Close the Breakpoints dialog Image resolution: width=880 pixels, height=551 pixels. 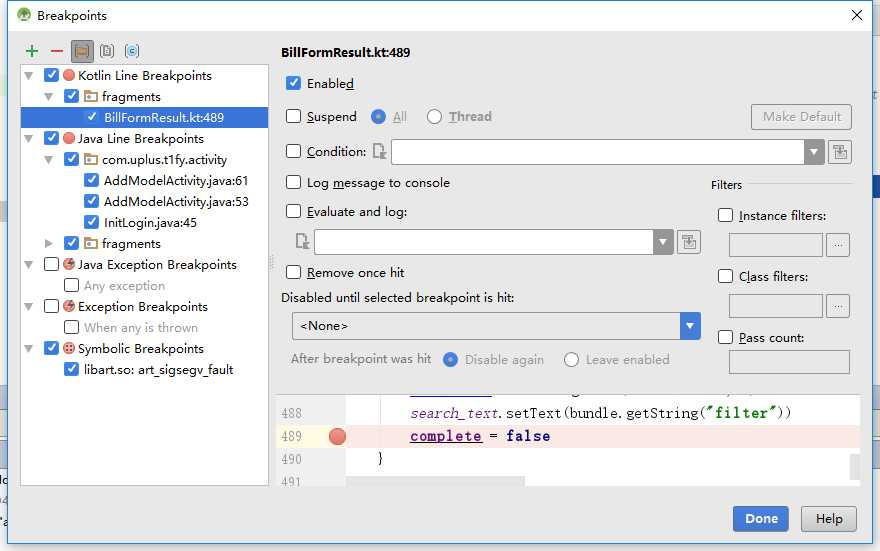pyautogui.click(x=856, y=15)
